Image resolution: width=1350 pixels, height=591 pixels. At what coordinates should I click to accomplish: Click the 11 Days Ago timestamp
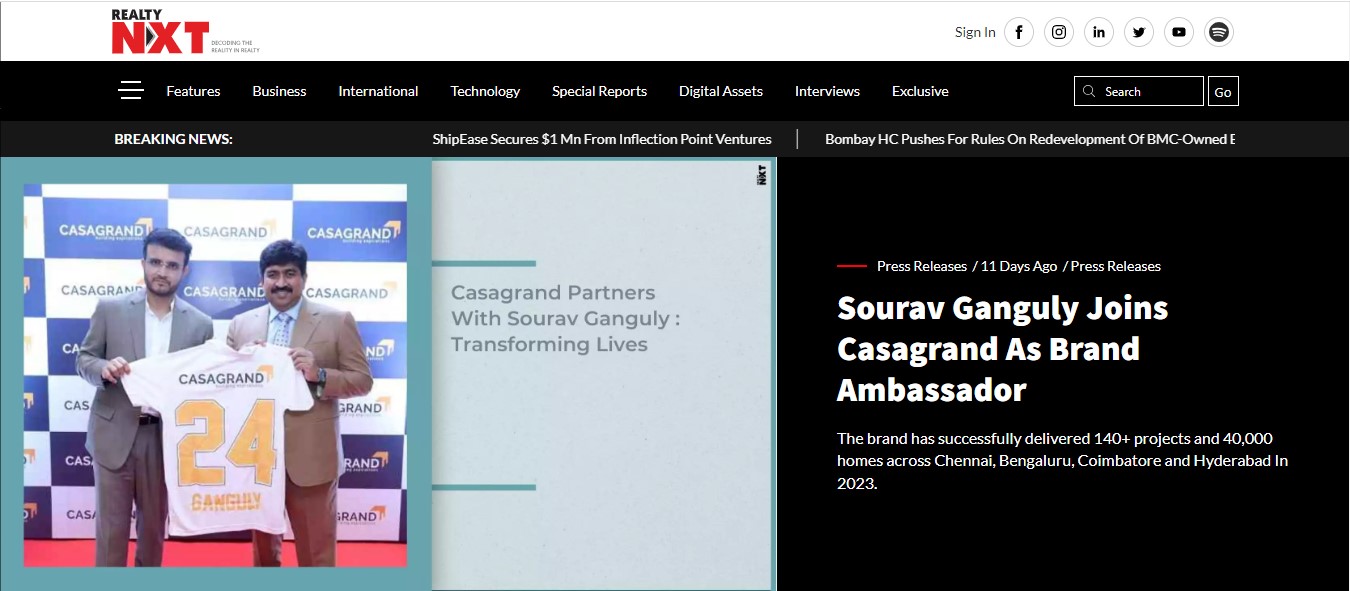pos(1019,266)
